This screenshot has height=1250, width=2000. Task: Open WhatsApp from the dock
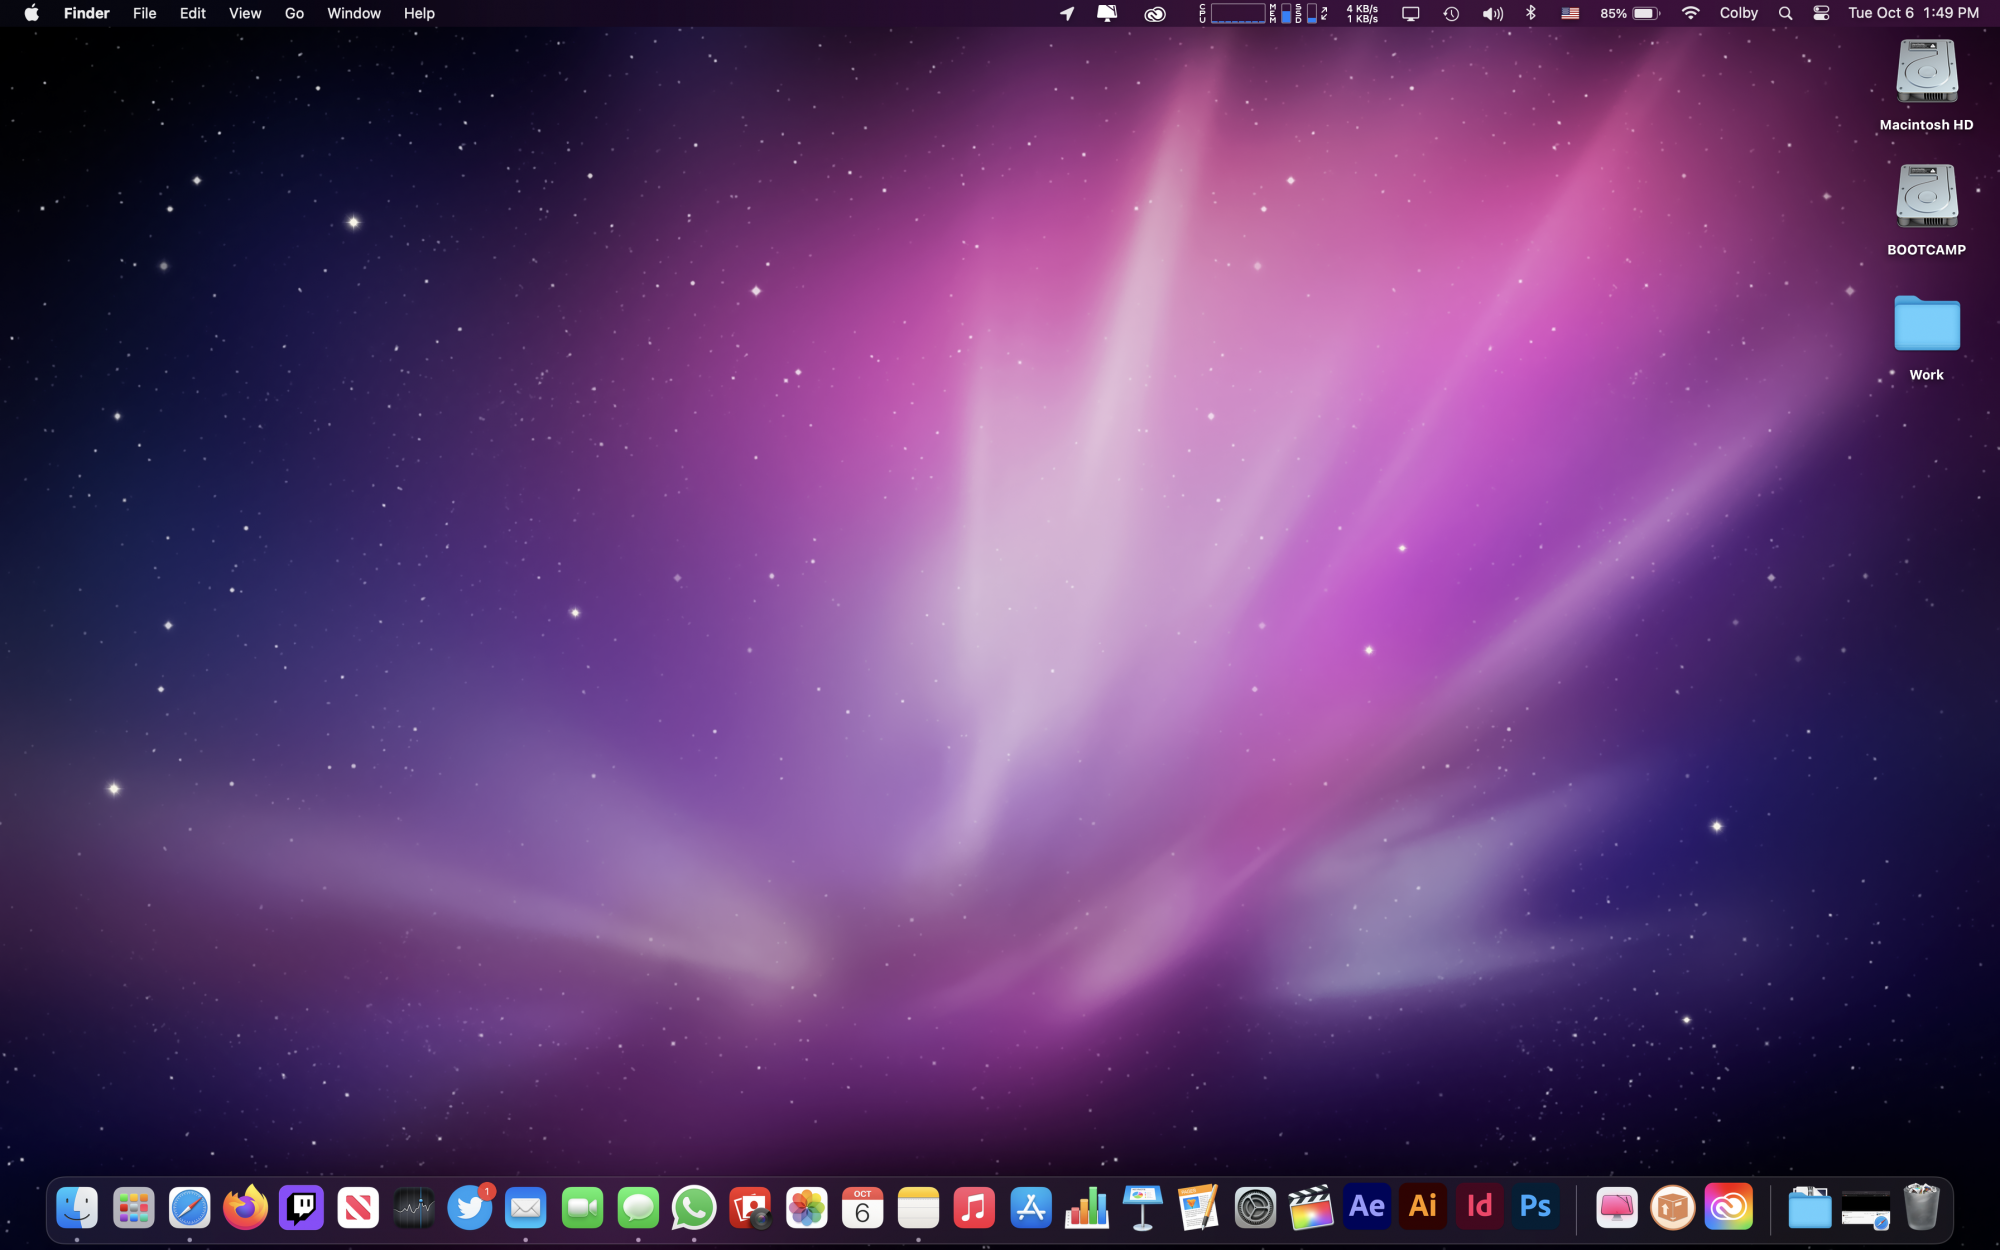point(694,1208)
